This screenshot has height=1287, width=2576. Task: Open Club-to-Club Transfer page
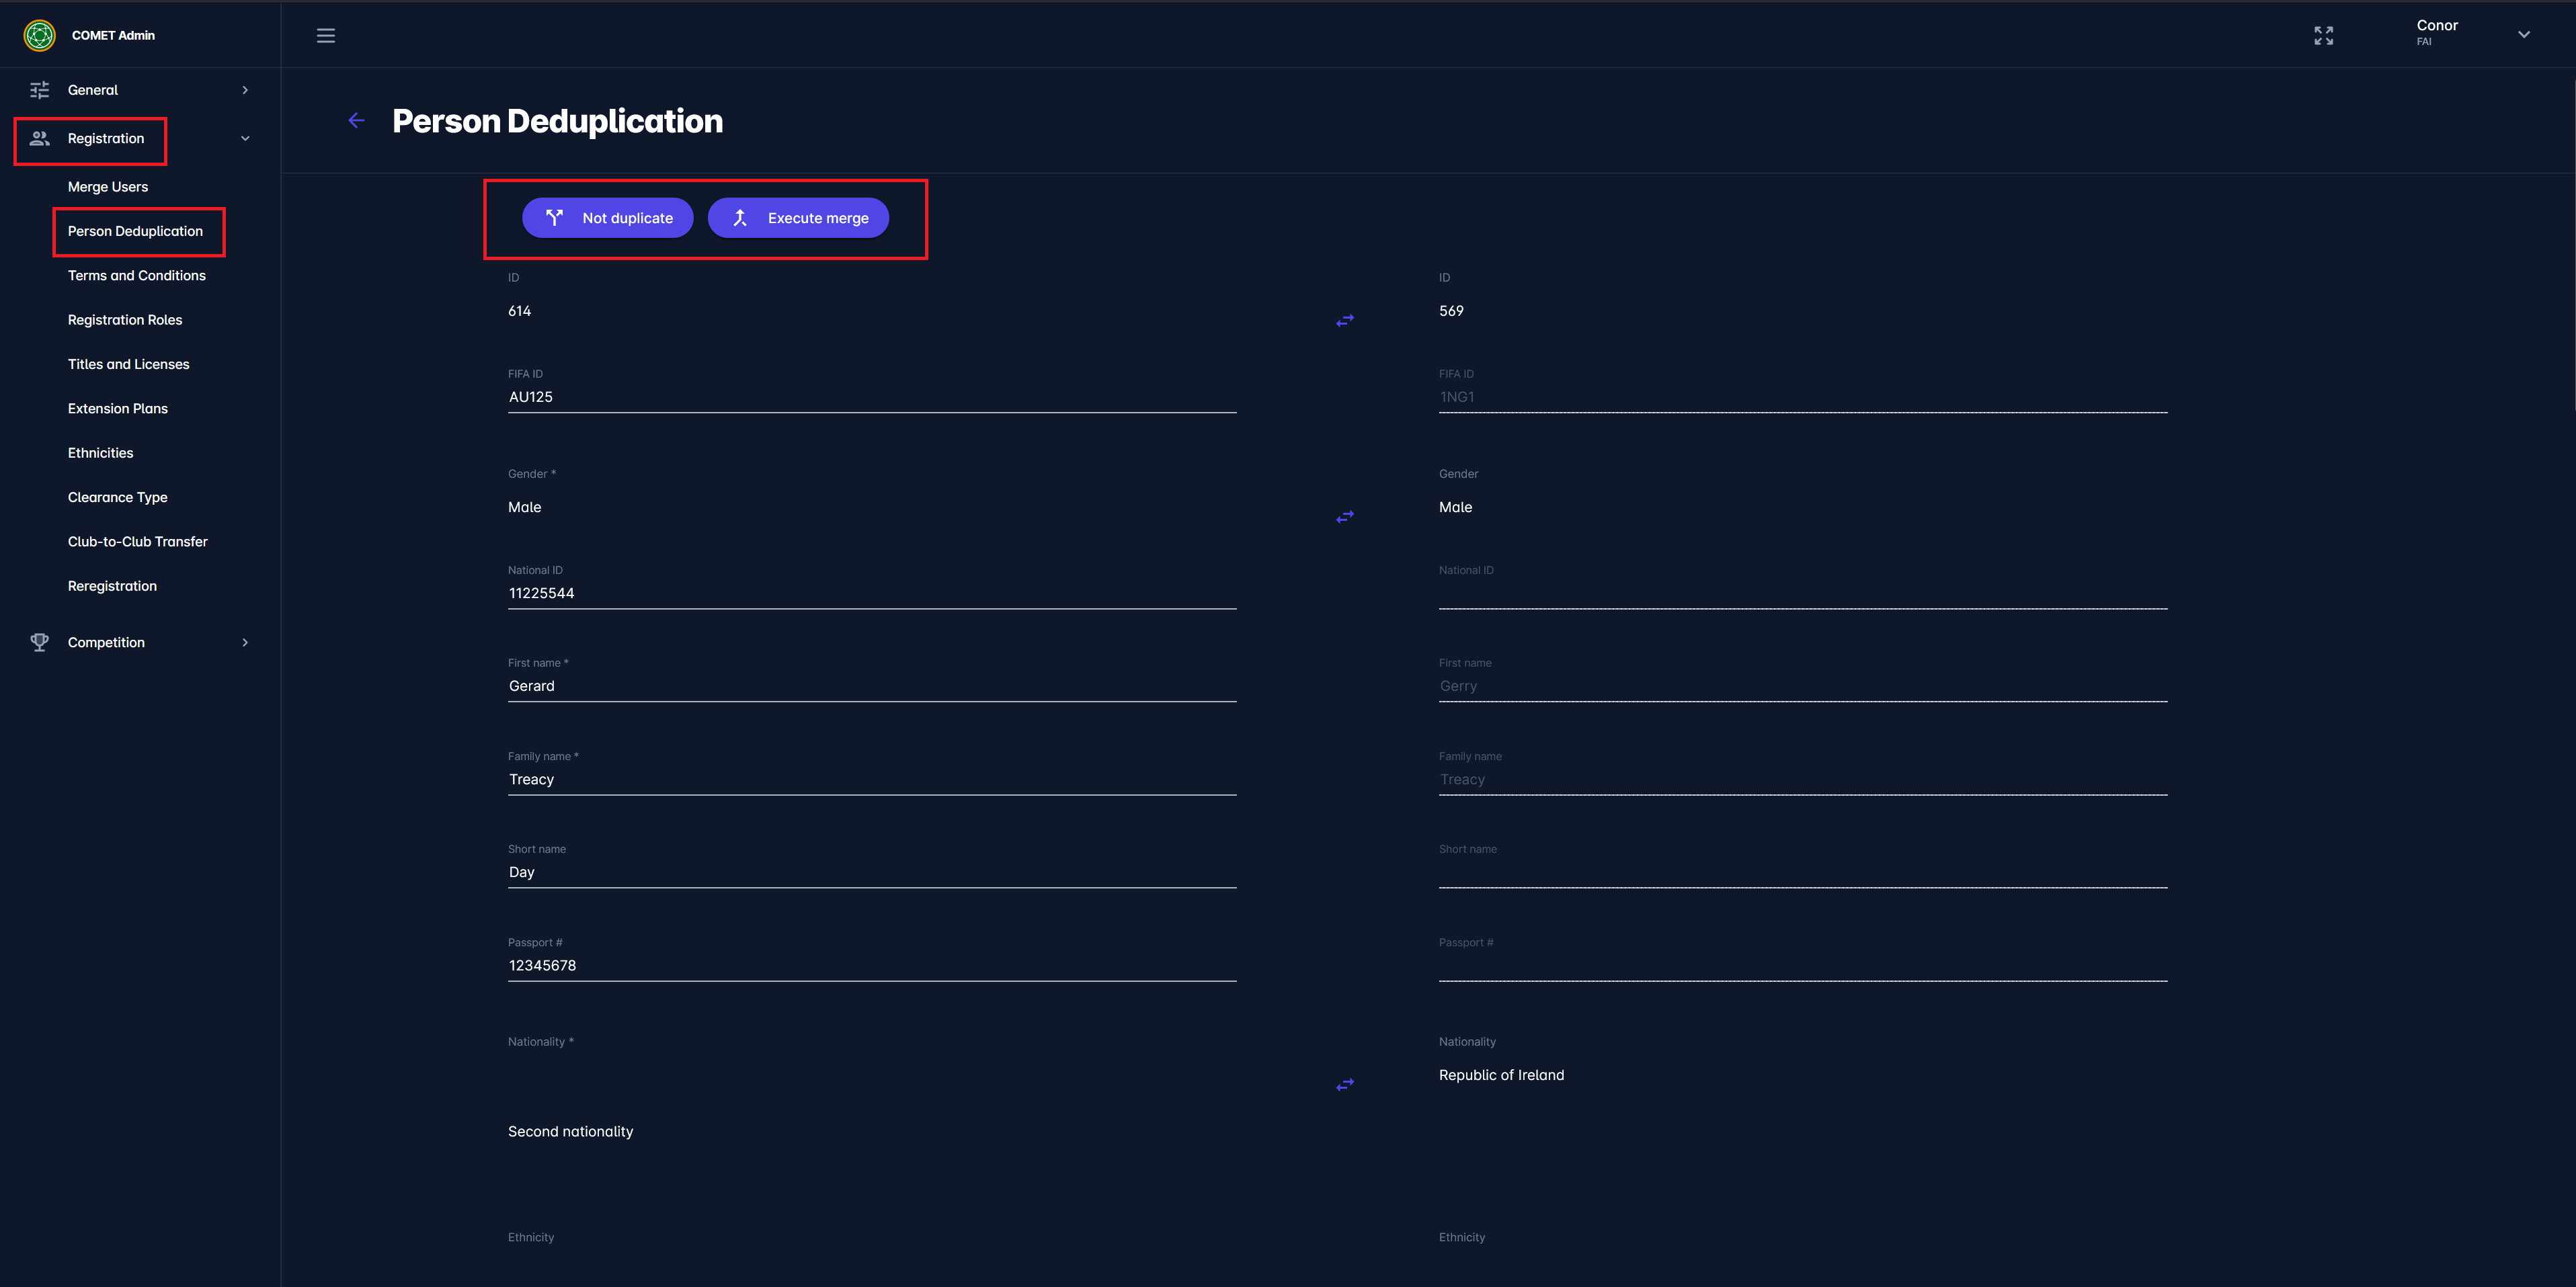(x=138, y=542)
